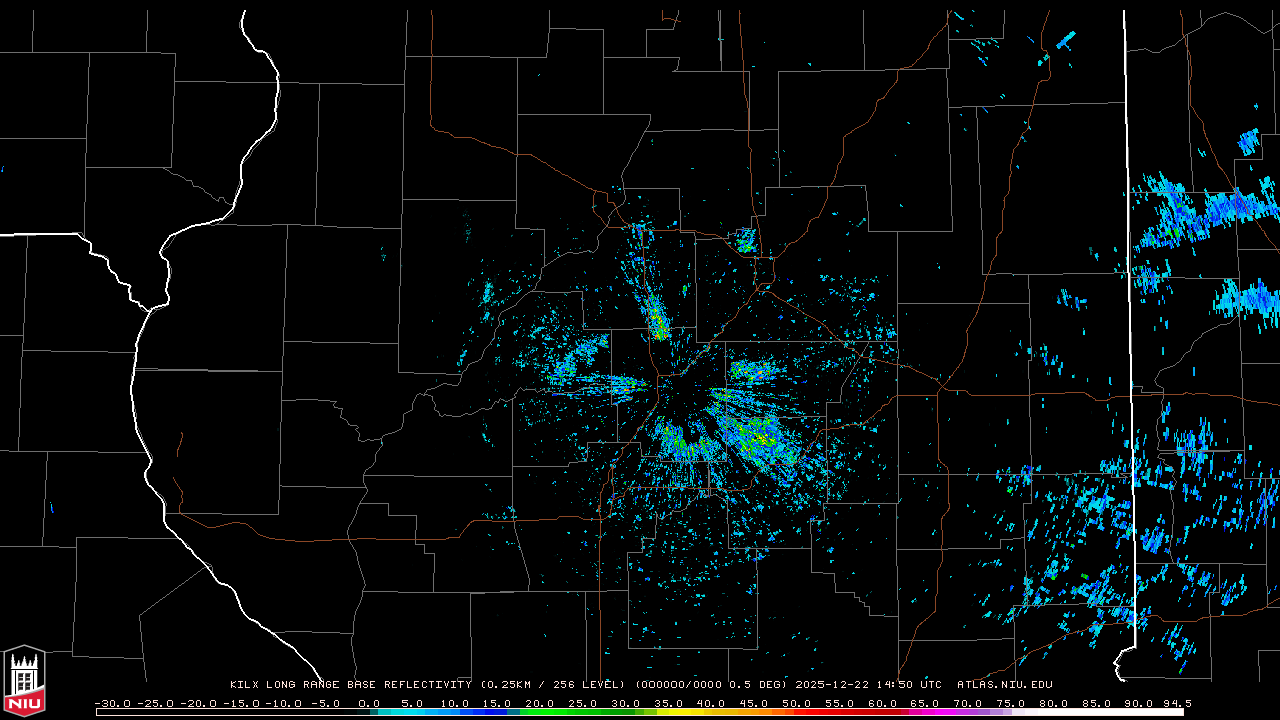The width and height of the screenshot is (1280, 720).
Task: Click the 50.0 dBZ red color scale segment
Action: (x=797, y=712)
